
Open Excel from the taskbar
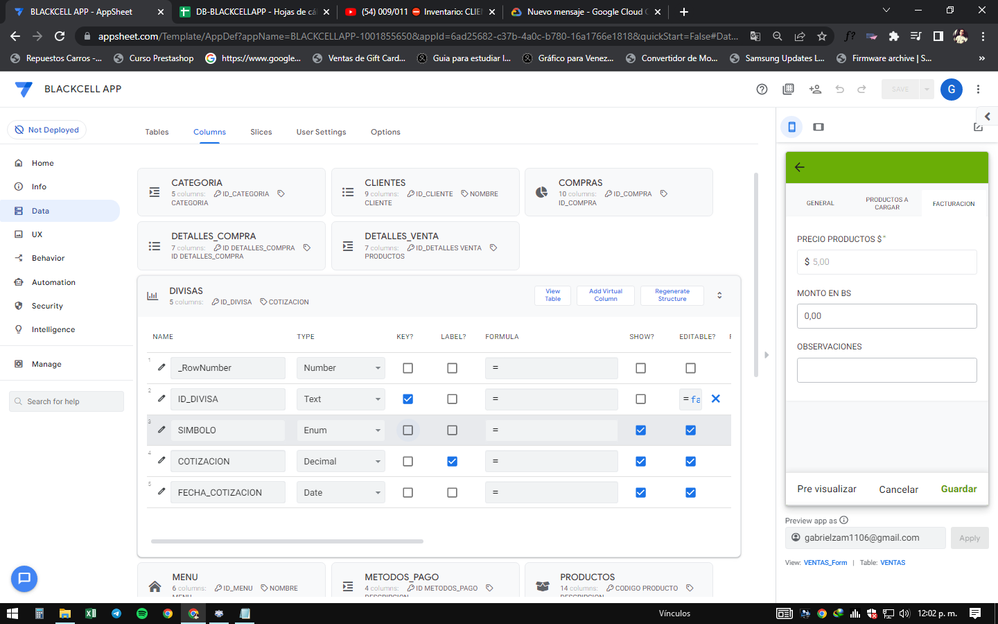90,613
